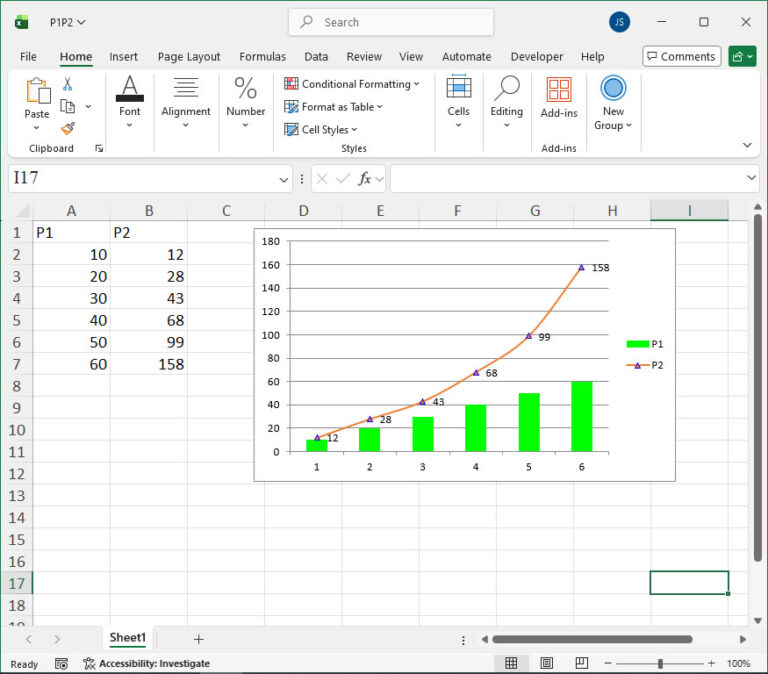This screenshot has width=768, height=674.
Task: Open the Copy options dropdown arrow
Action: [88, 106]
